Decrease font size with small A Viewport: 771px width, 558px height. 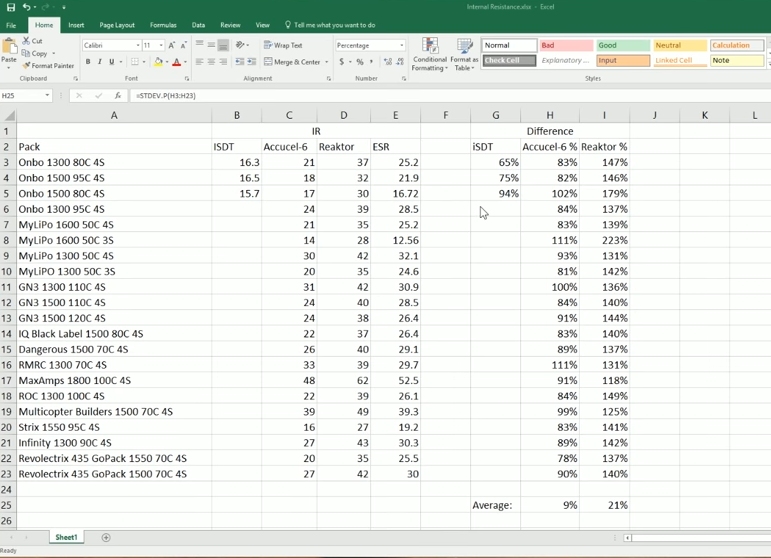tap(183, 45)
